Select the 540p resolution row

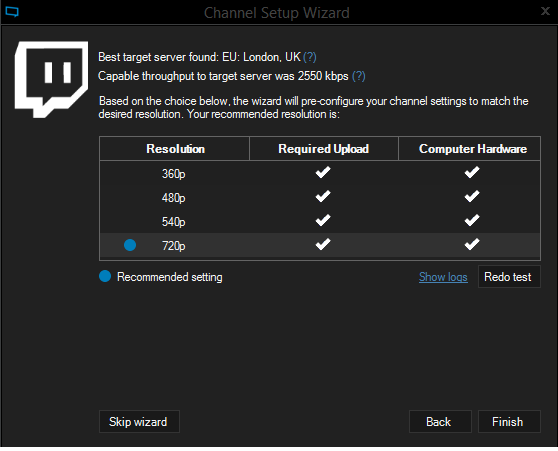coord(320,221)
